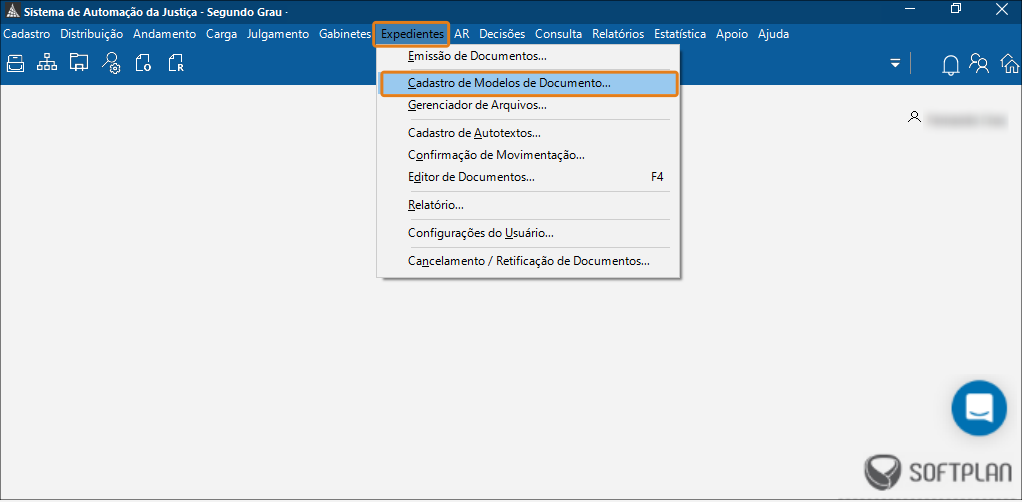Open the Apoio menu

coord(732,34)
